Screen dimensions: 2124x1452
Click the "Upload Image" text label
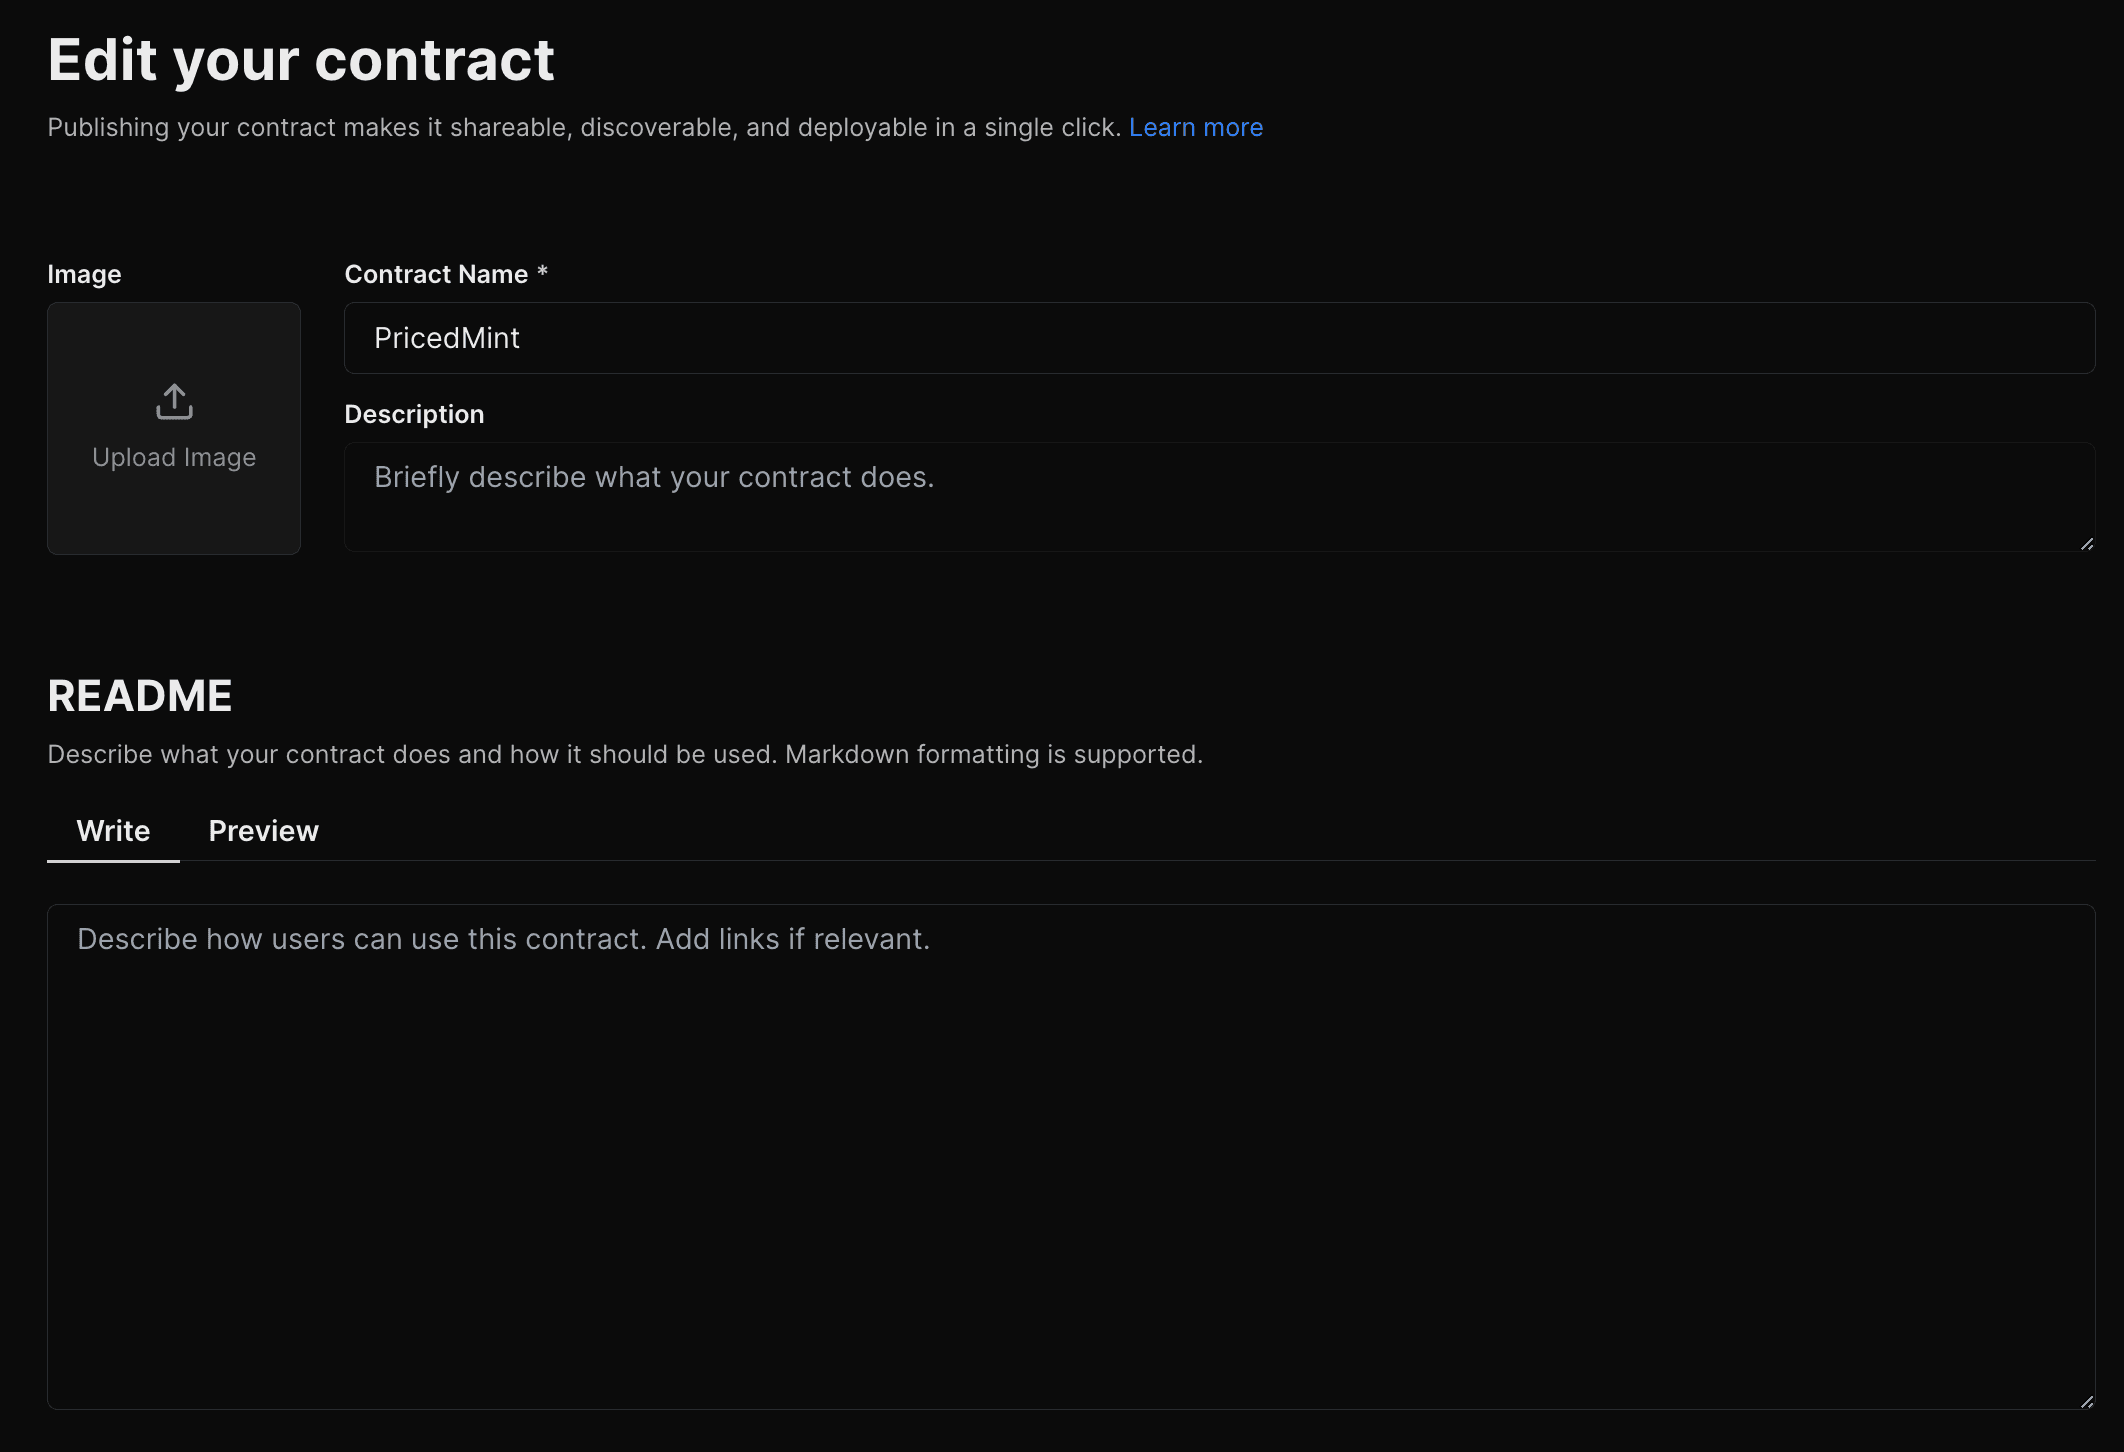click(174, 457)
